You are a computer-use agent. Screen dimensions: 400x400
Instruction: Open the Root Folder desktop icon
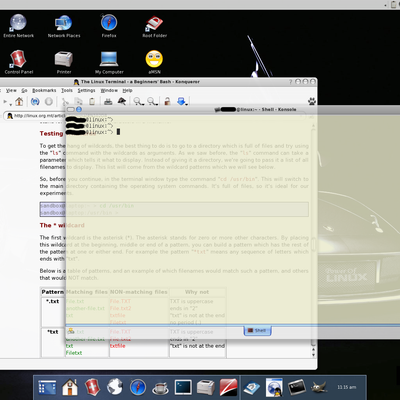(x=154, y=26)
